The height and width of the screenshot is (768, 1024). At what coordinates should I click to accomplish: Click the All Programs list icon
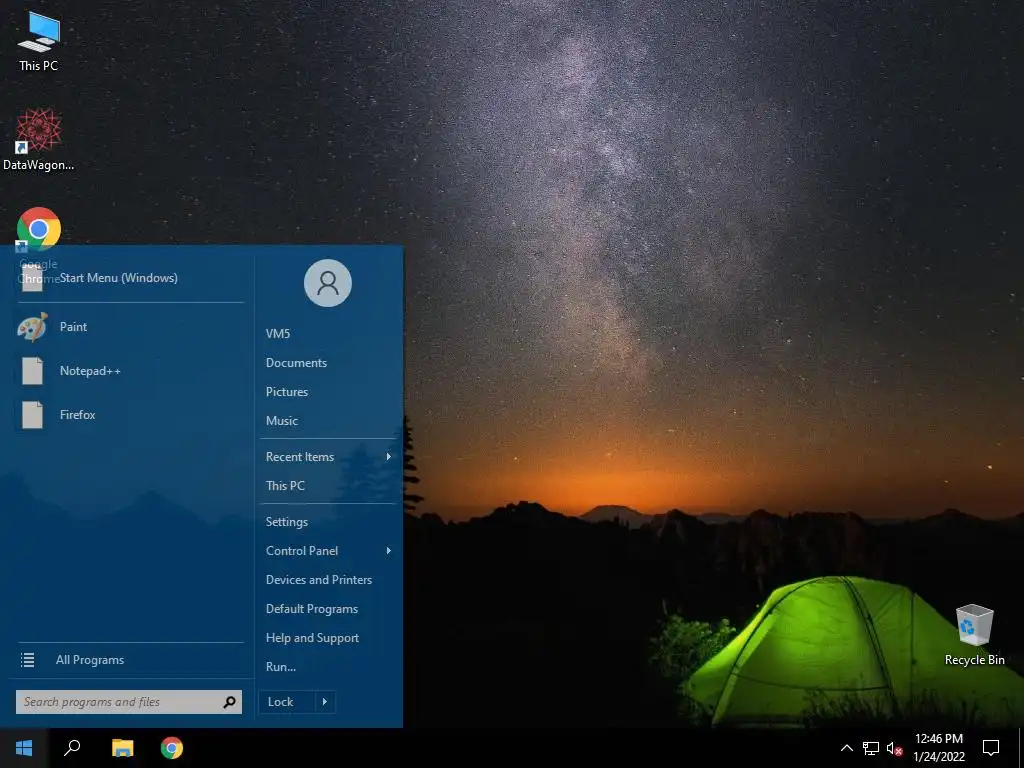(x=27, y=660)
